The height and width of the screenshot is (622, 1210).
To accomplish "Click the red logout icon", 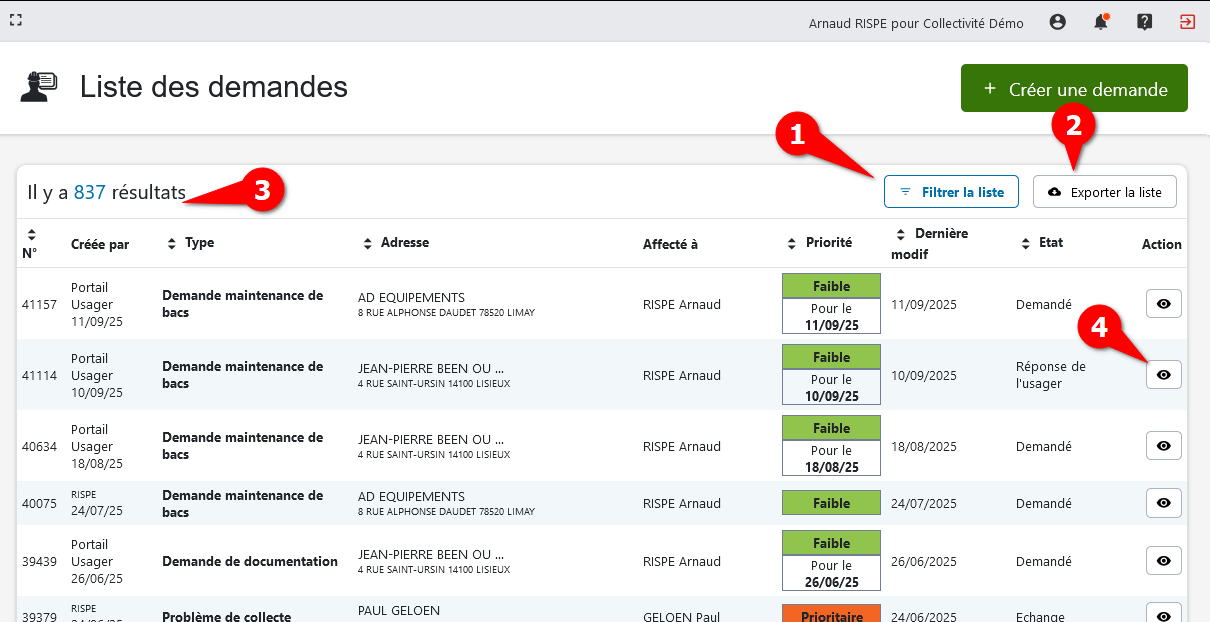I will (1187, 22).
